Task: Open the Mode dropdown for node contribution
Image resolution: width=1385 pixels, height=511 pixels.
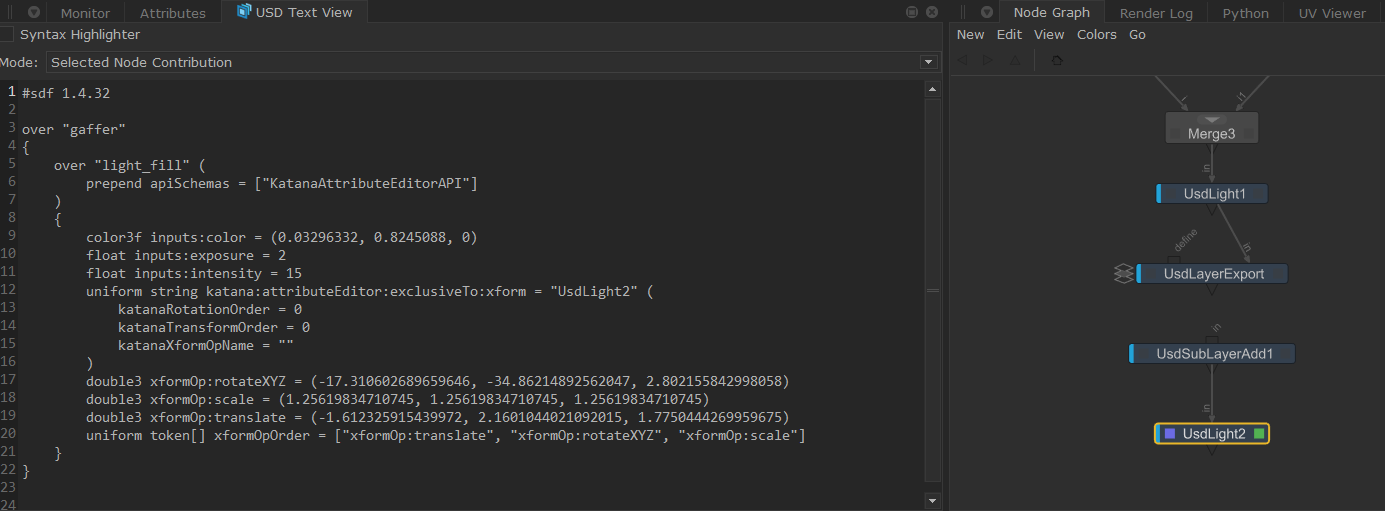Action: click(927, 62)
